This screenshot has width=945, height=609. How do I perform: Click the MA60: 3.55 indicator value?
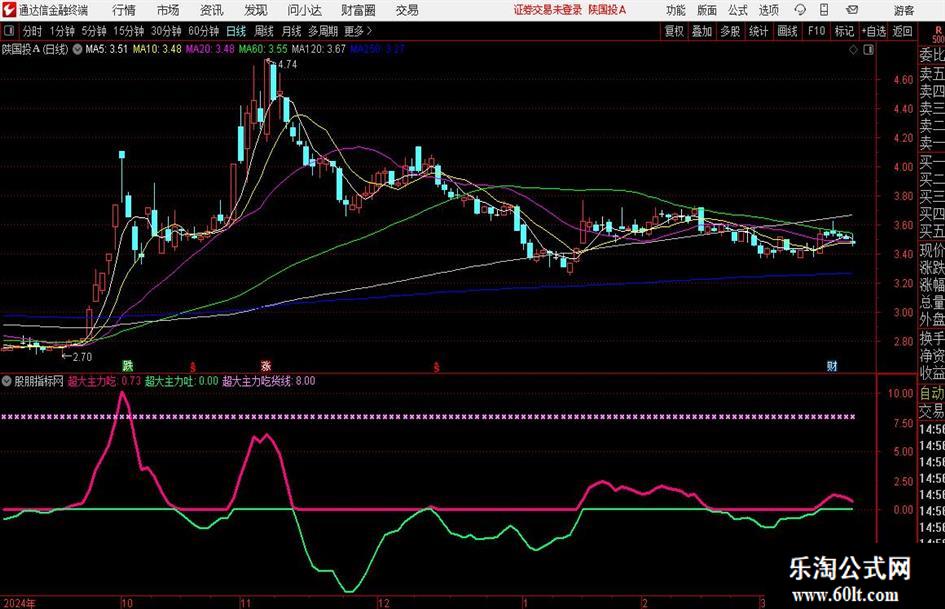click(263, 49)
